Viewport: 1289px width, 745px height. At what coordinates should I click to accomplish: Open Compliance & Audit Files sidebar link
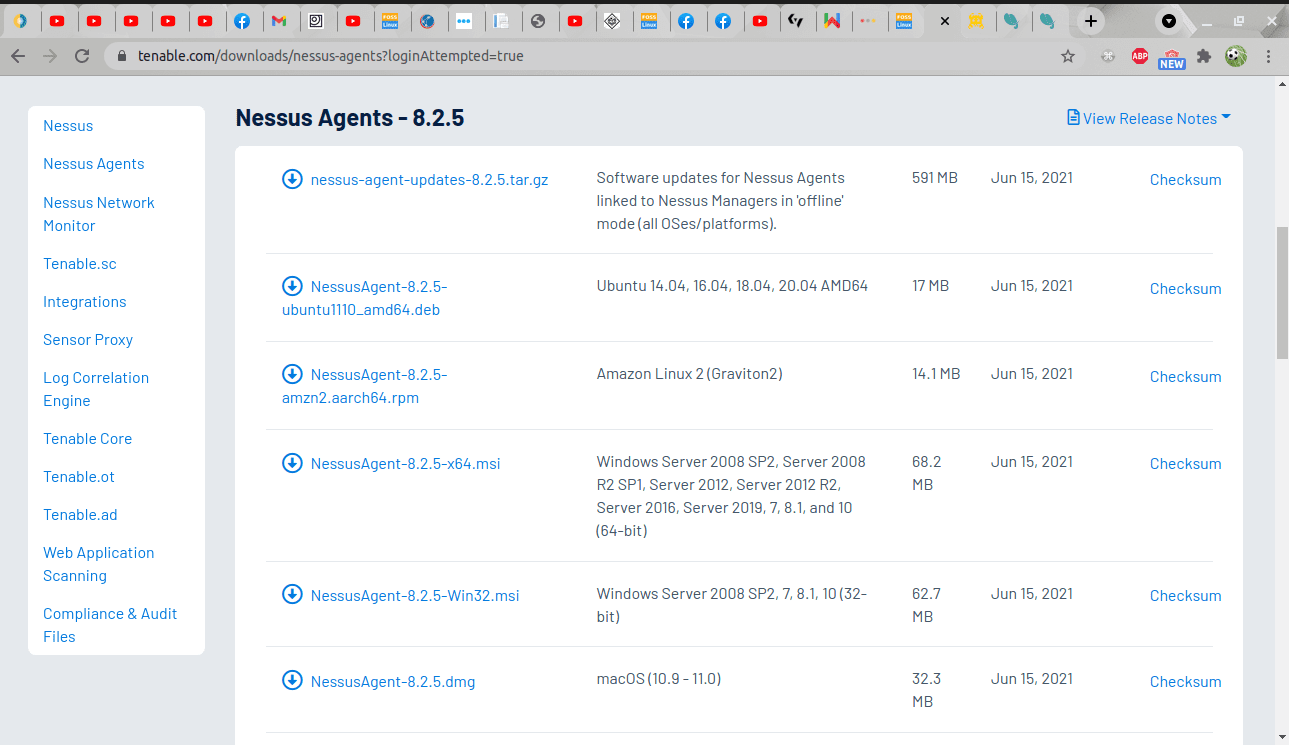(x=110, y=625)
